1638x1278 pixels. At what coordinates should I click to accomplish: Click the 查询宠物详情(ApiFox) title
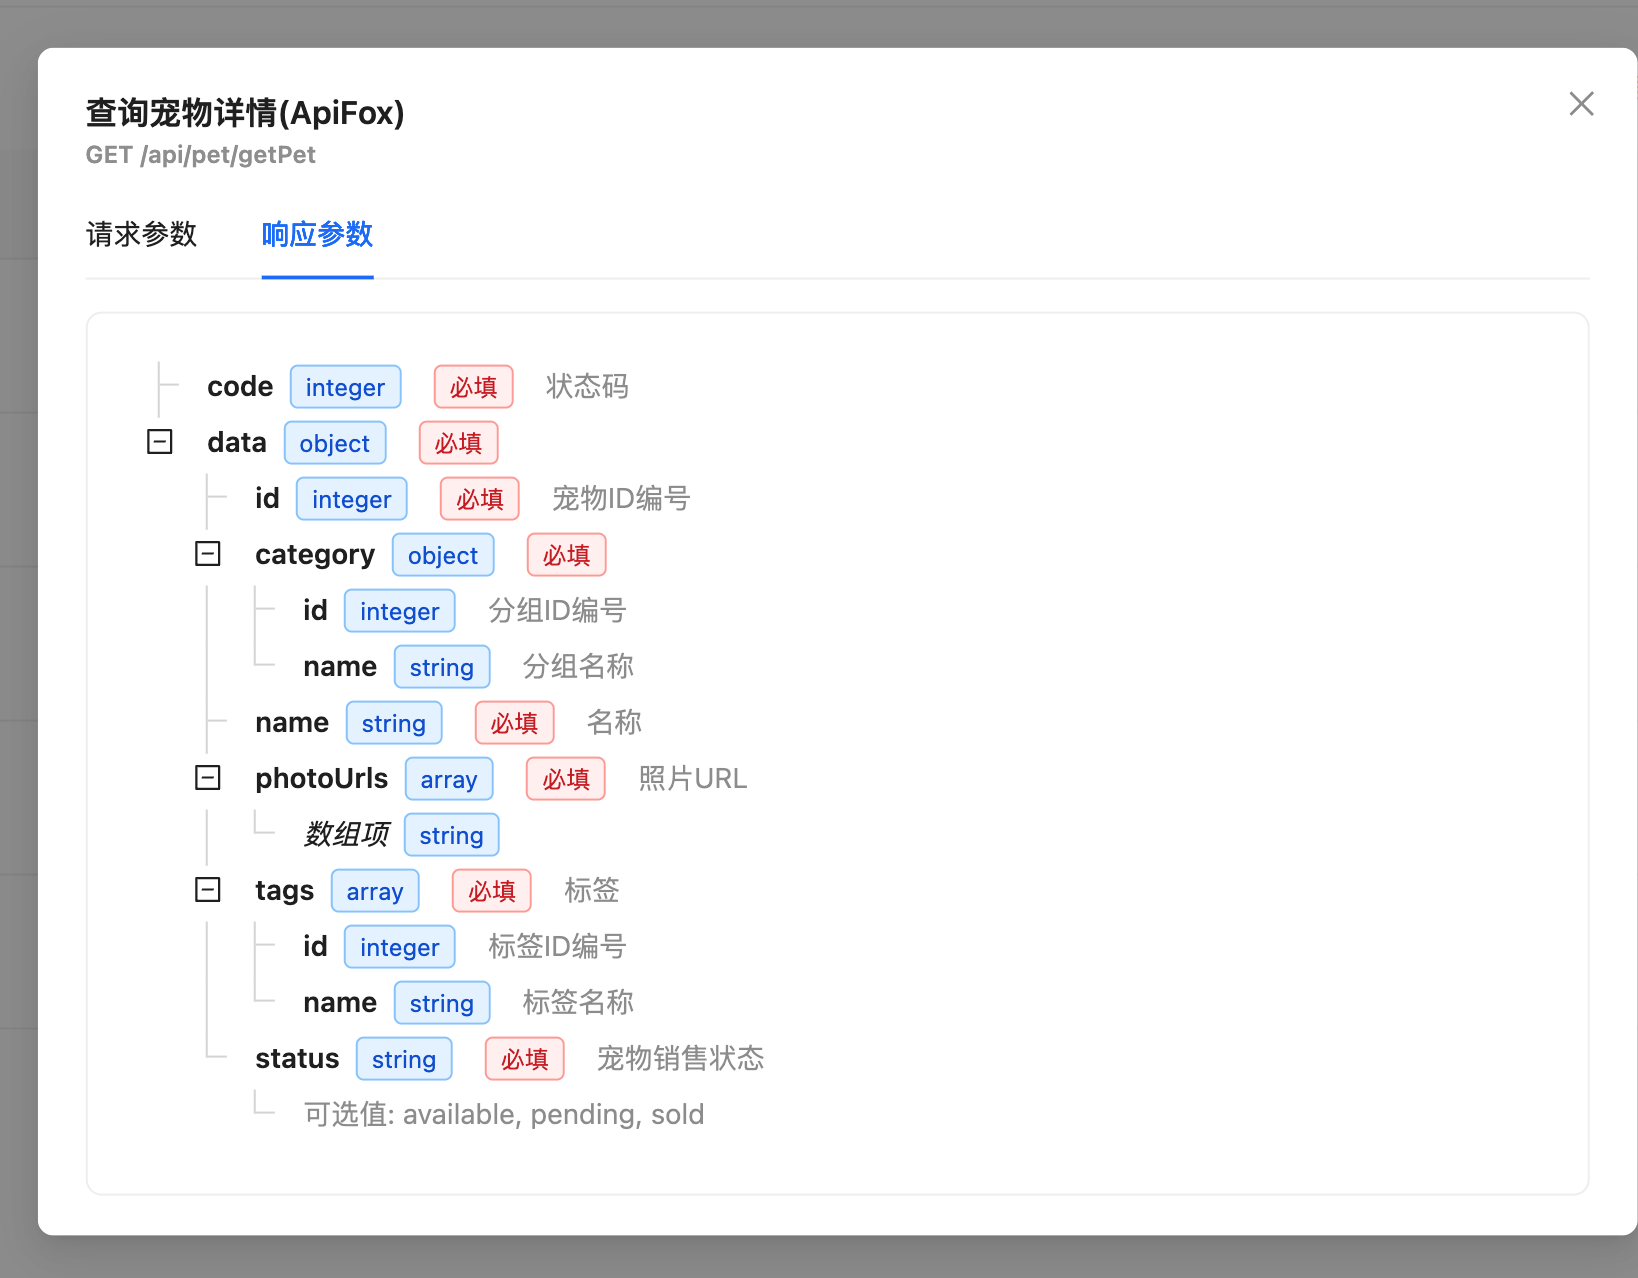tap(245, 113)
